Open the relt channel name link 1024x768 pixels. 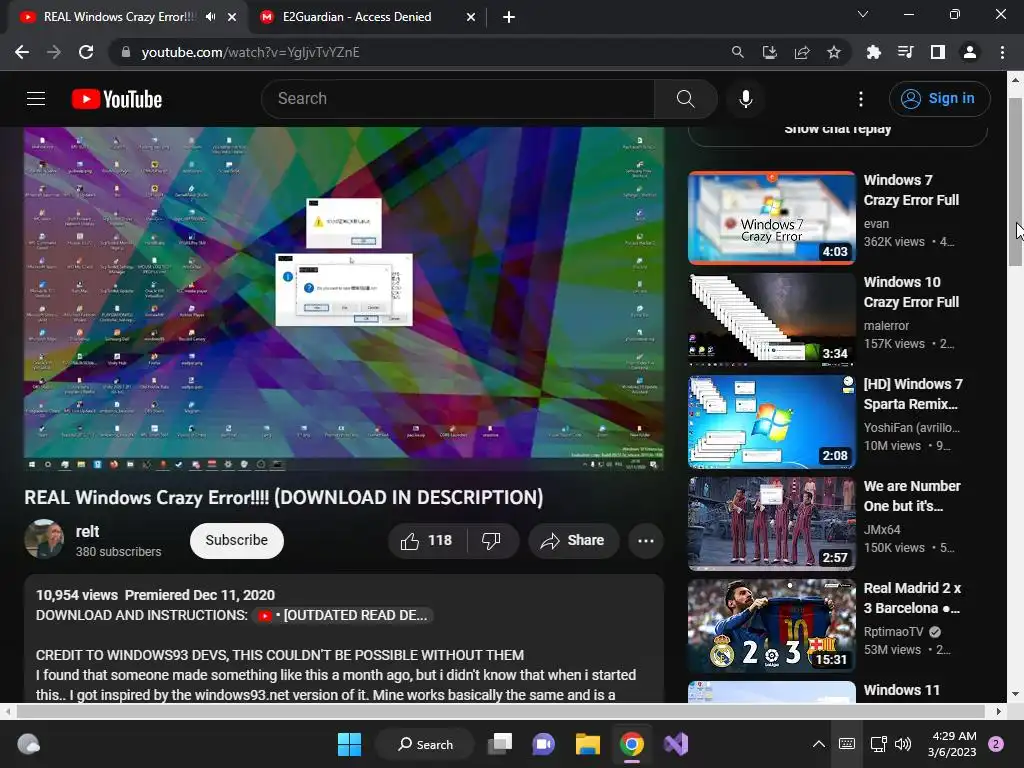click(88, 532)
